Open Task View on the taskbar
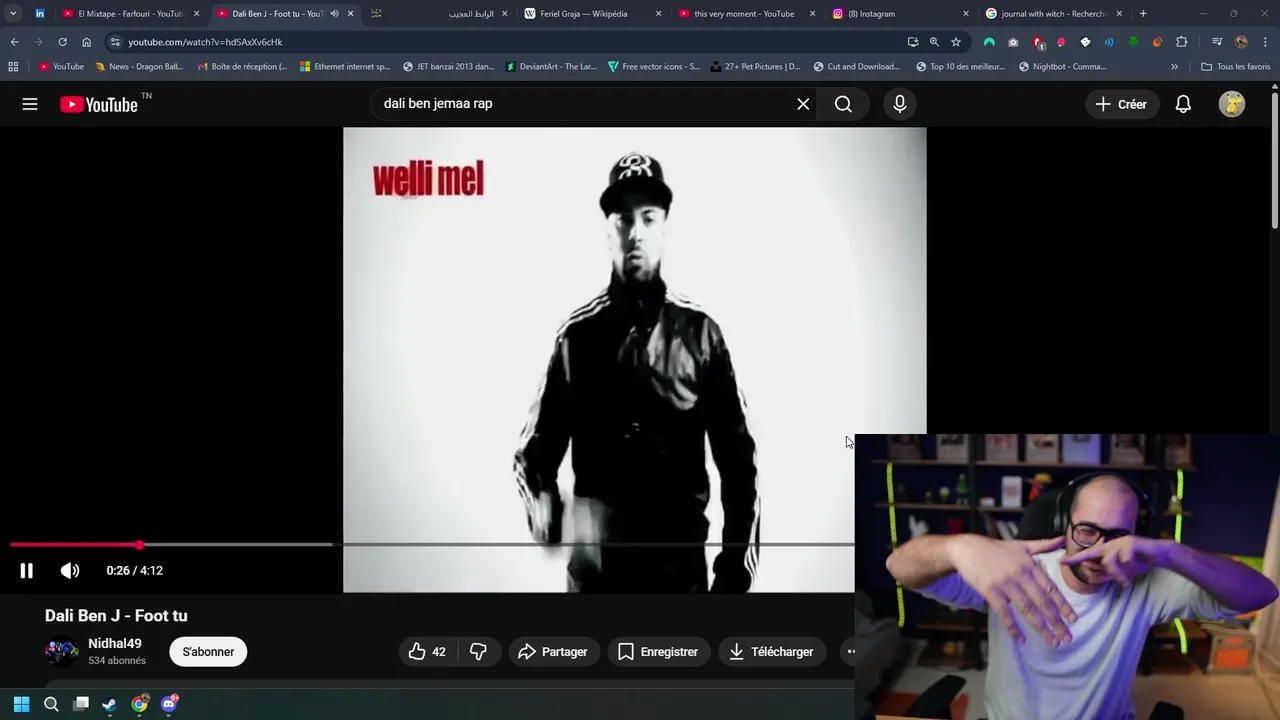 (x=81, y=704)
